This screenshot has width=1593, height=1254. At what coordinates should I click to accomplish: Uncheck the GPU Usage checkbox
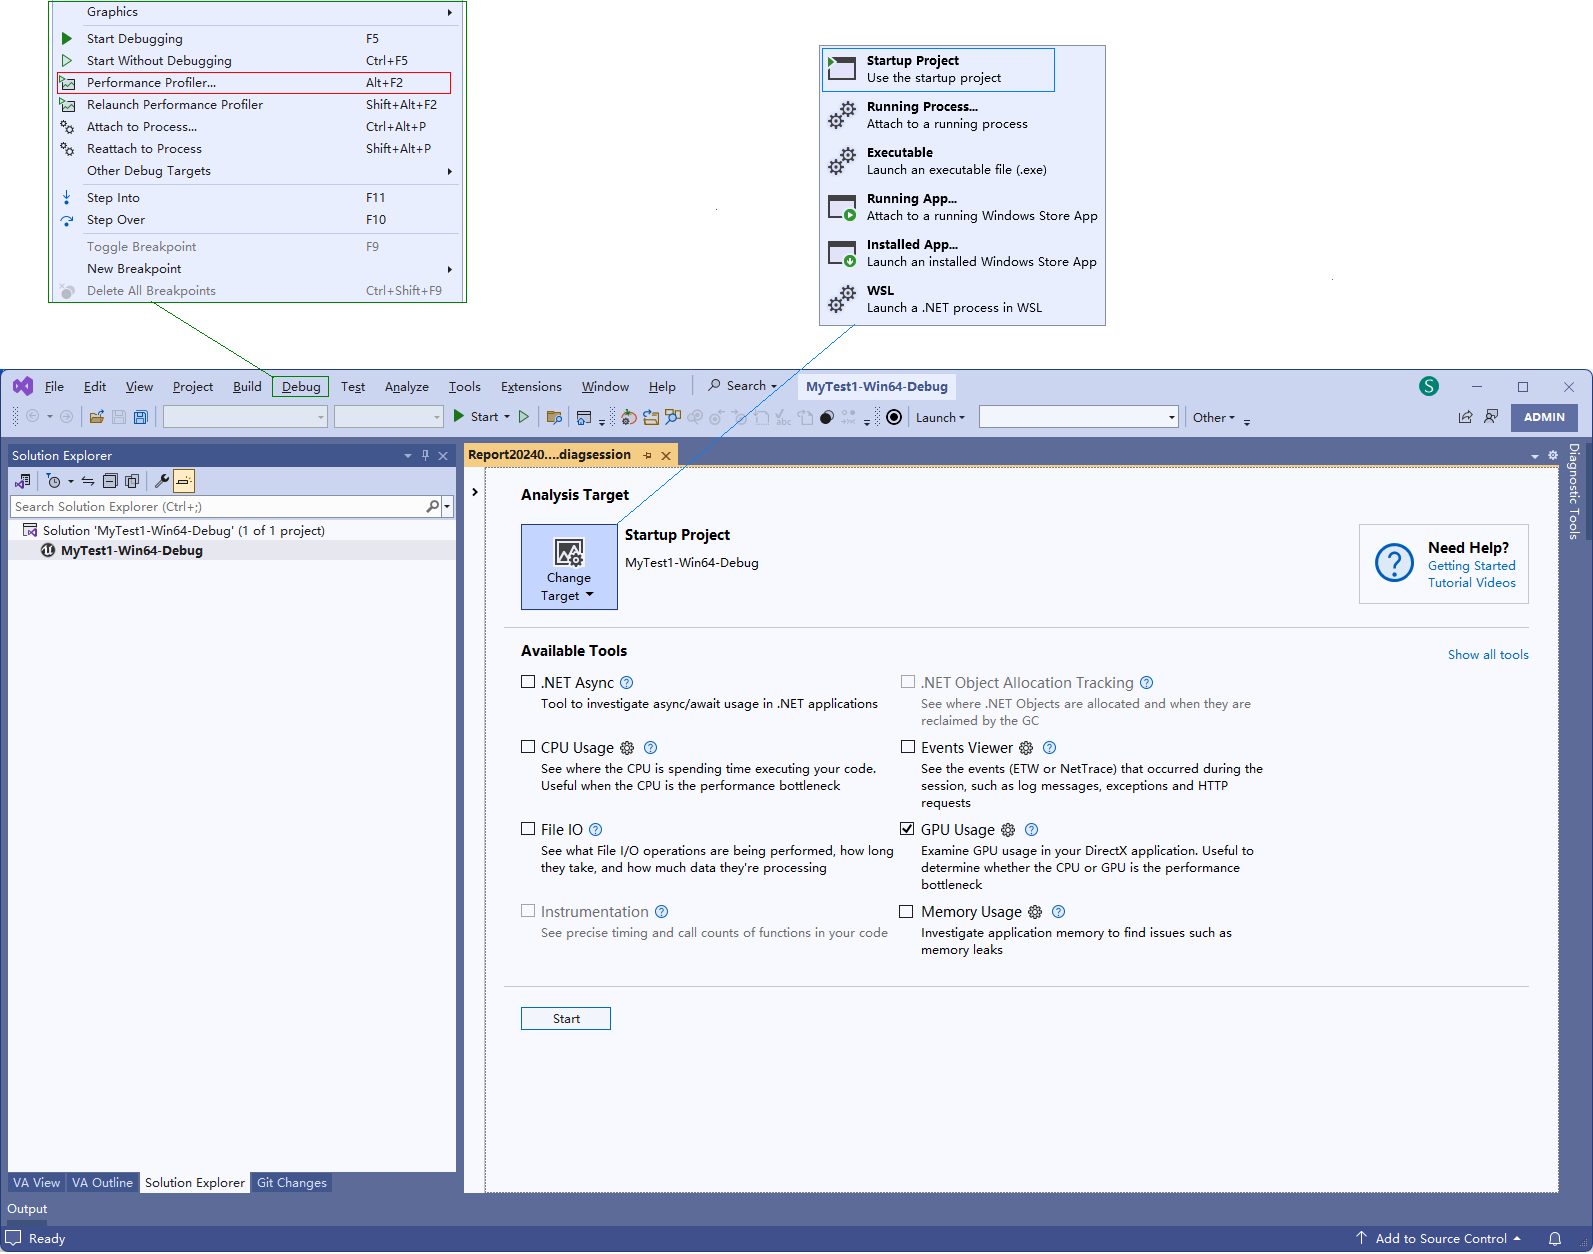[907, 829]
